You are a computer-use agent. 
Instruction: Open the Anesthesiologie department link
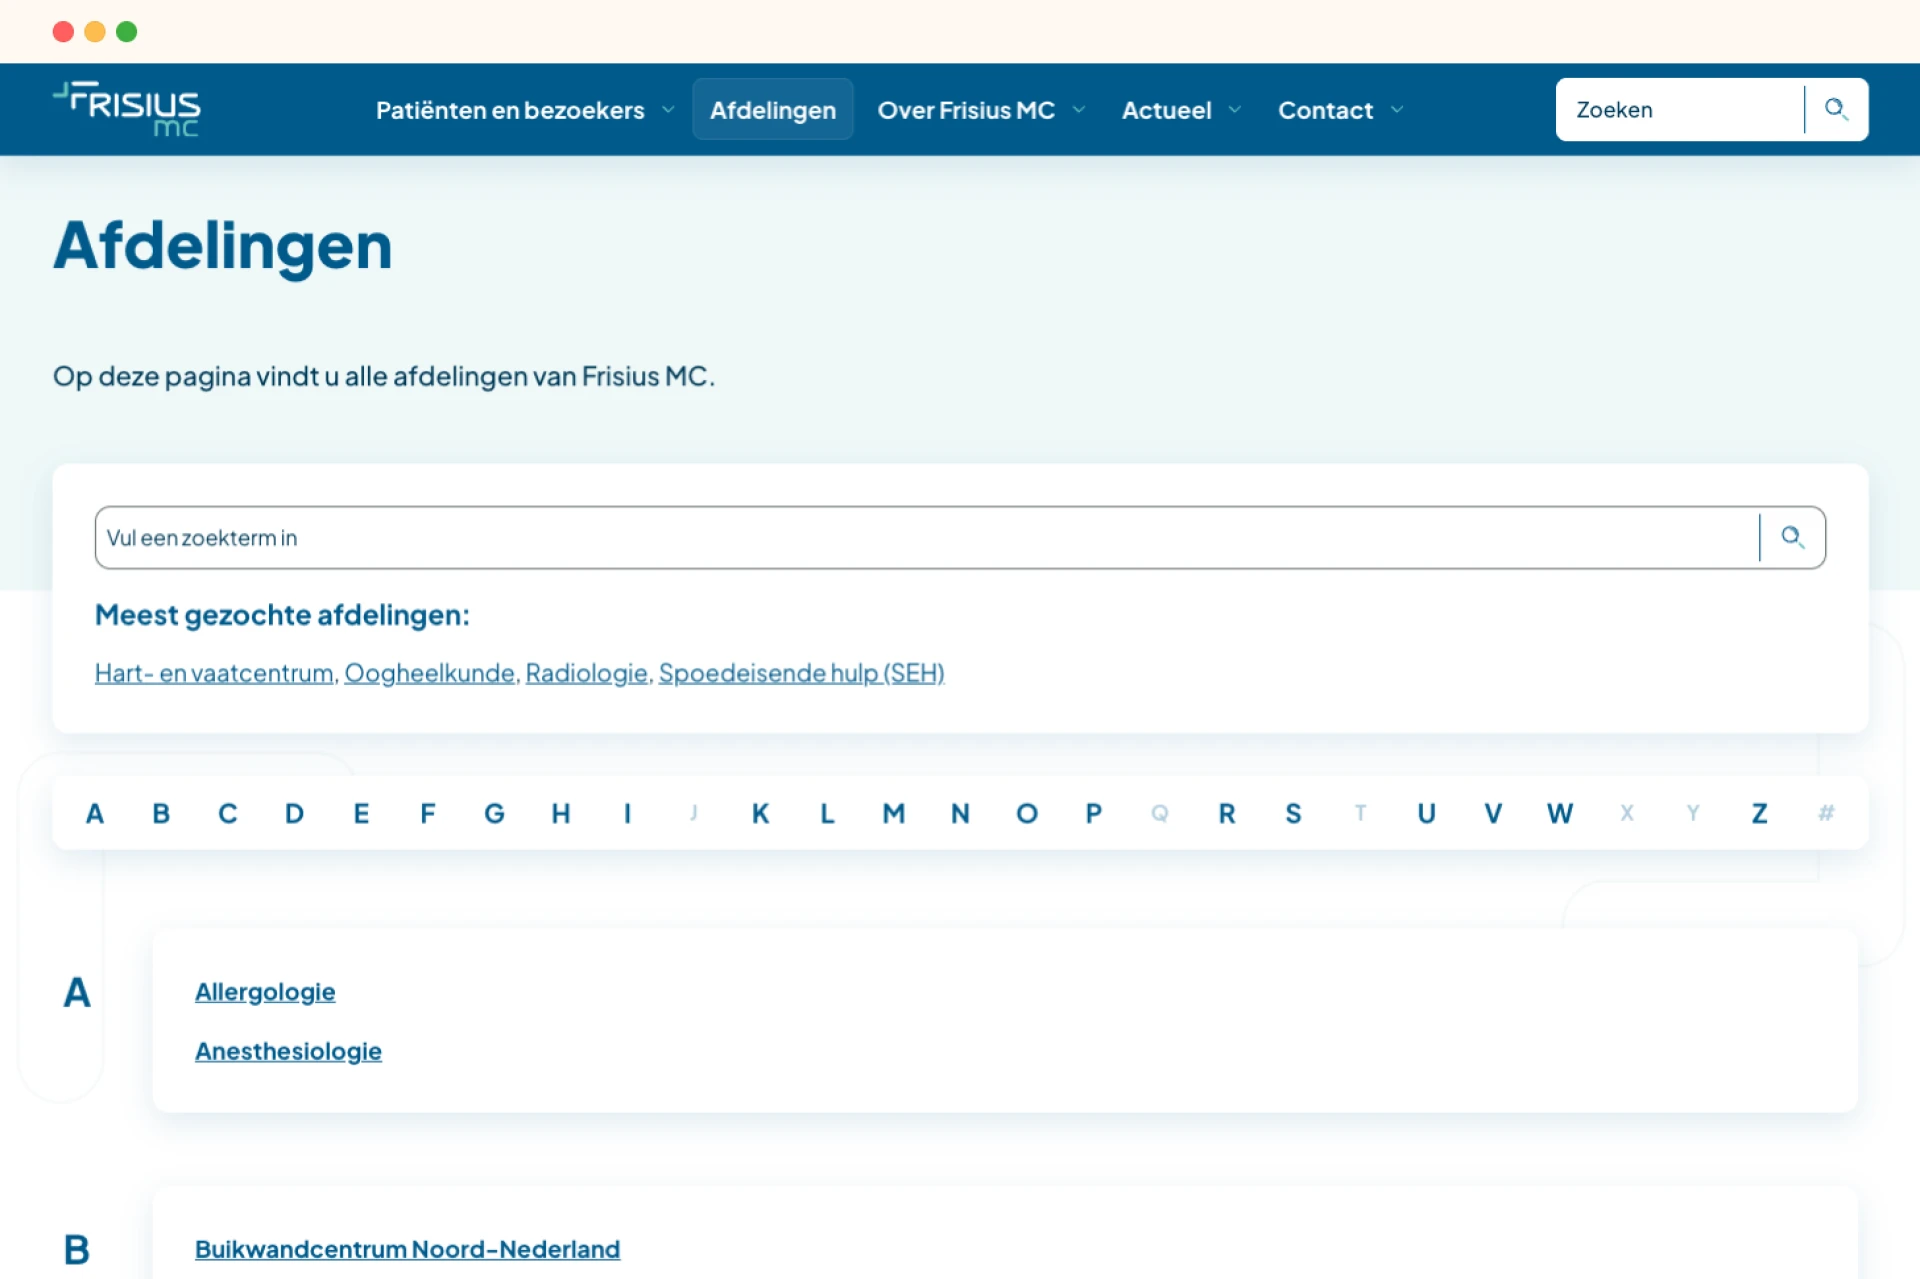click(x=288, y=1051)
